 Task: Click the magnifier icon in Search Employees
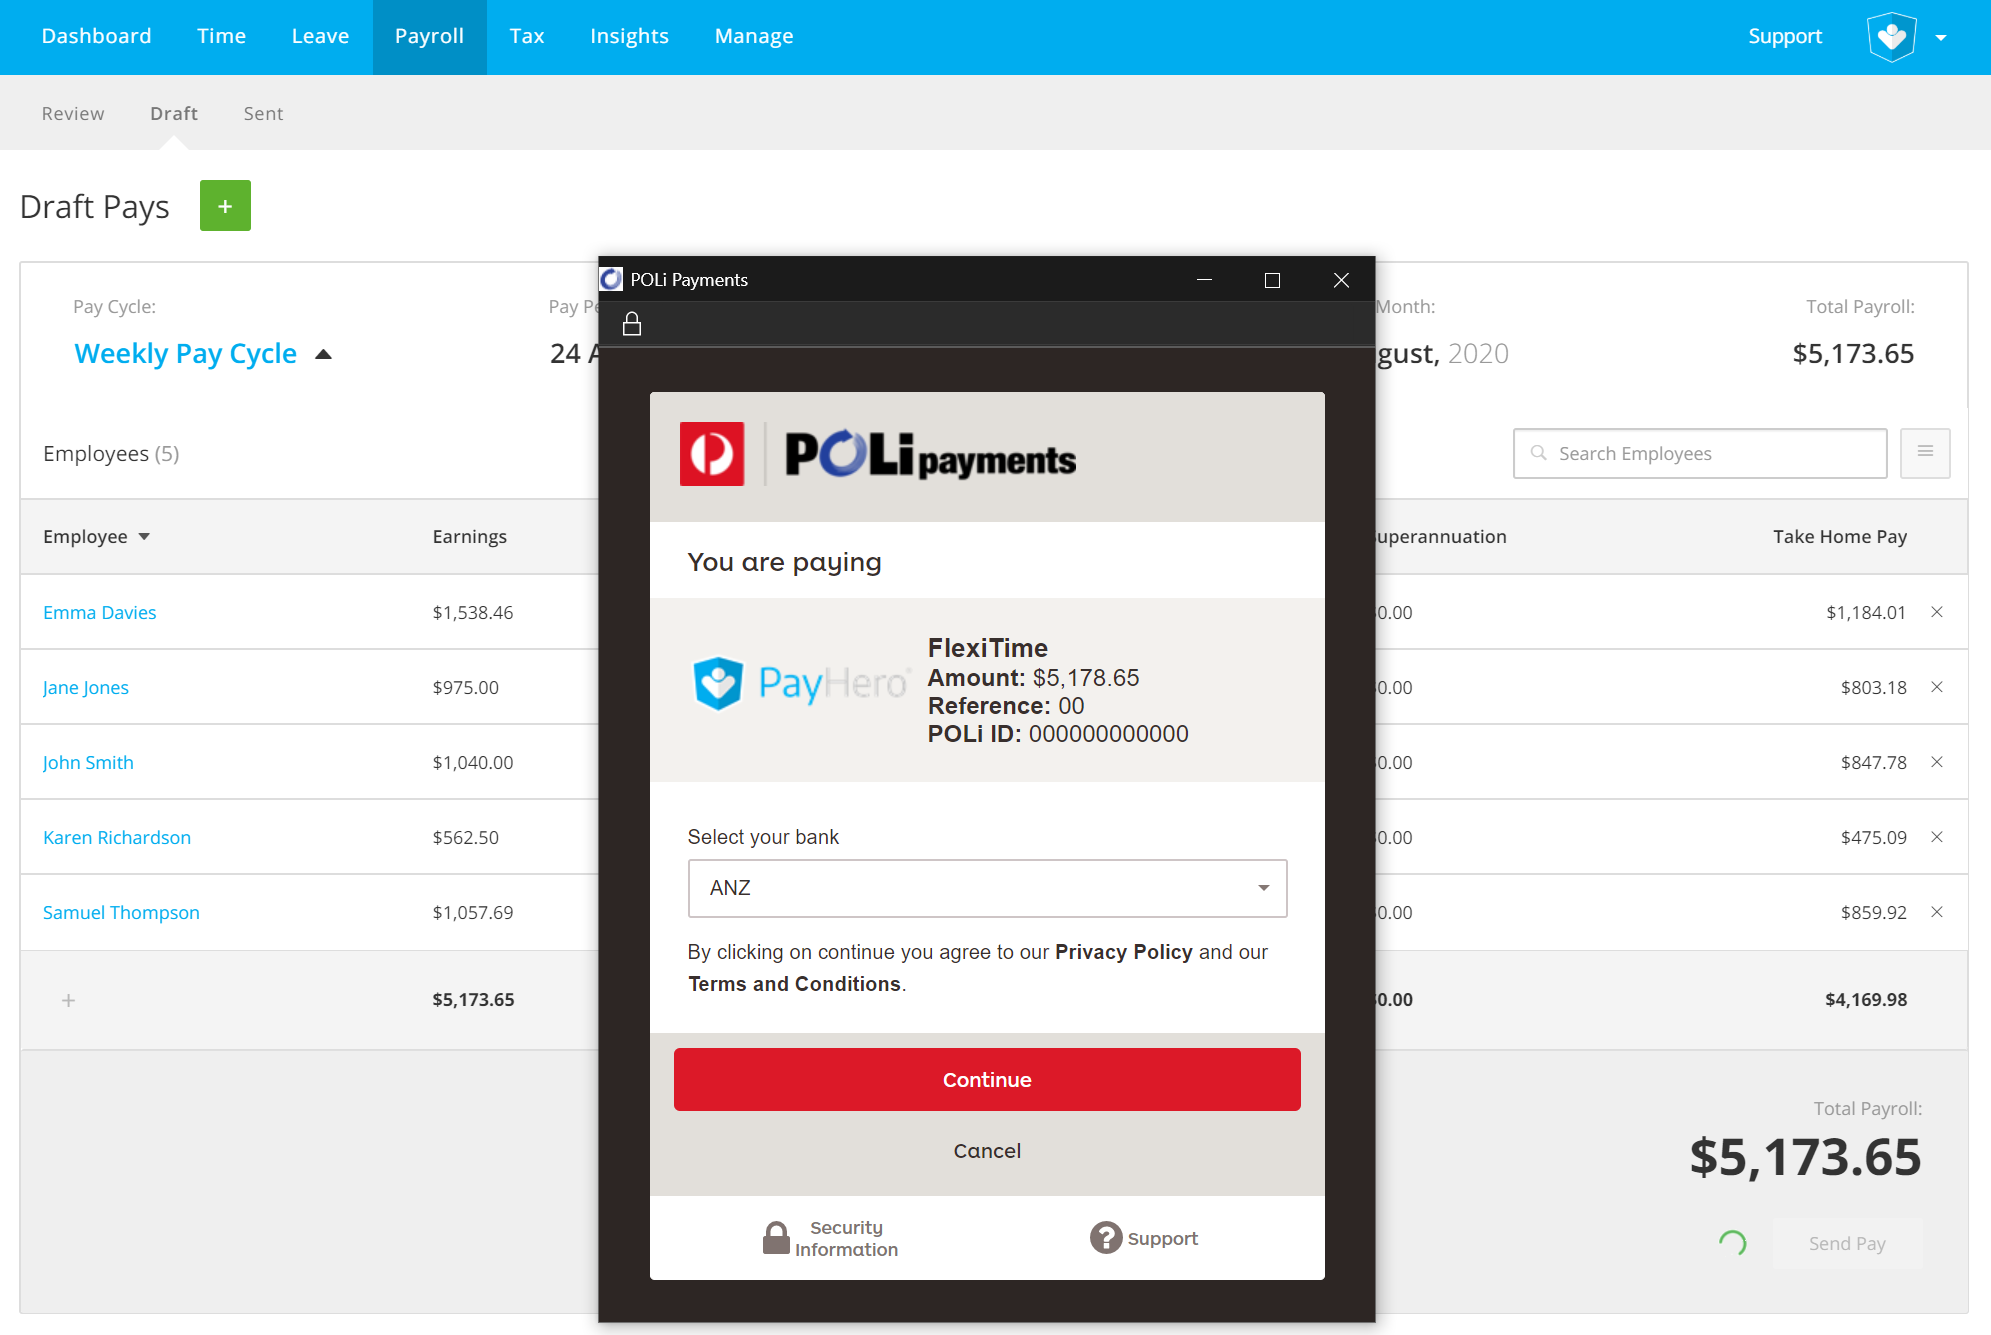coord(1538,453)
